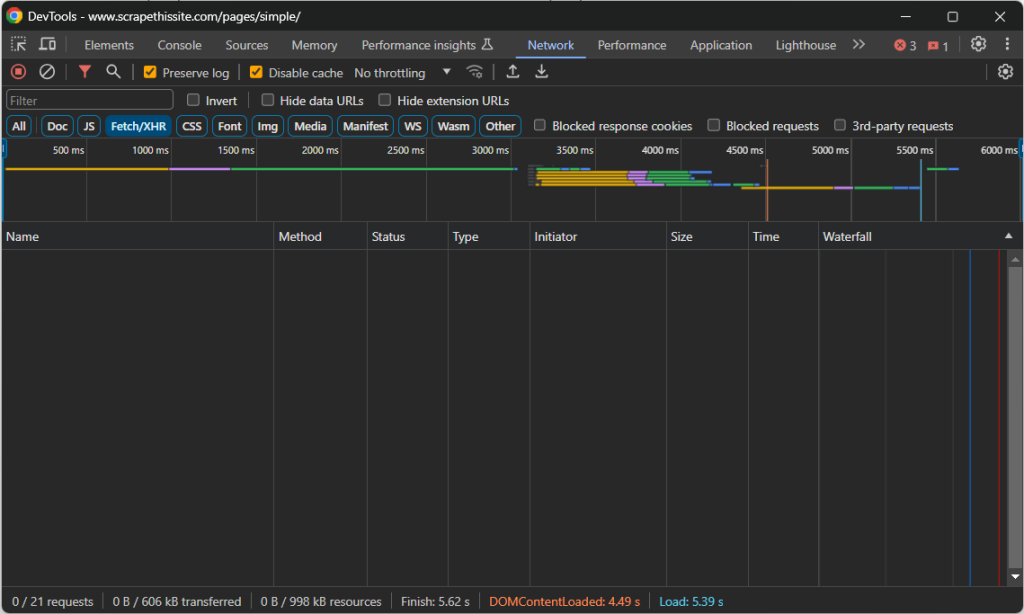1024x614 pixels.
Task: Uncheck Preserve log checkbox
Action: pos(150,73)
